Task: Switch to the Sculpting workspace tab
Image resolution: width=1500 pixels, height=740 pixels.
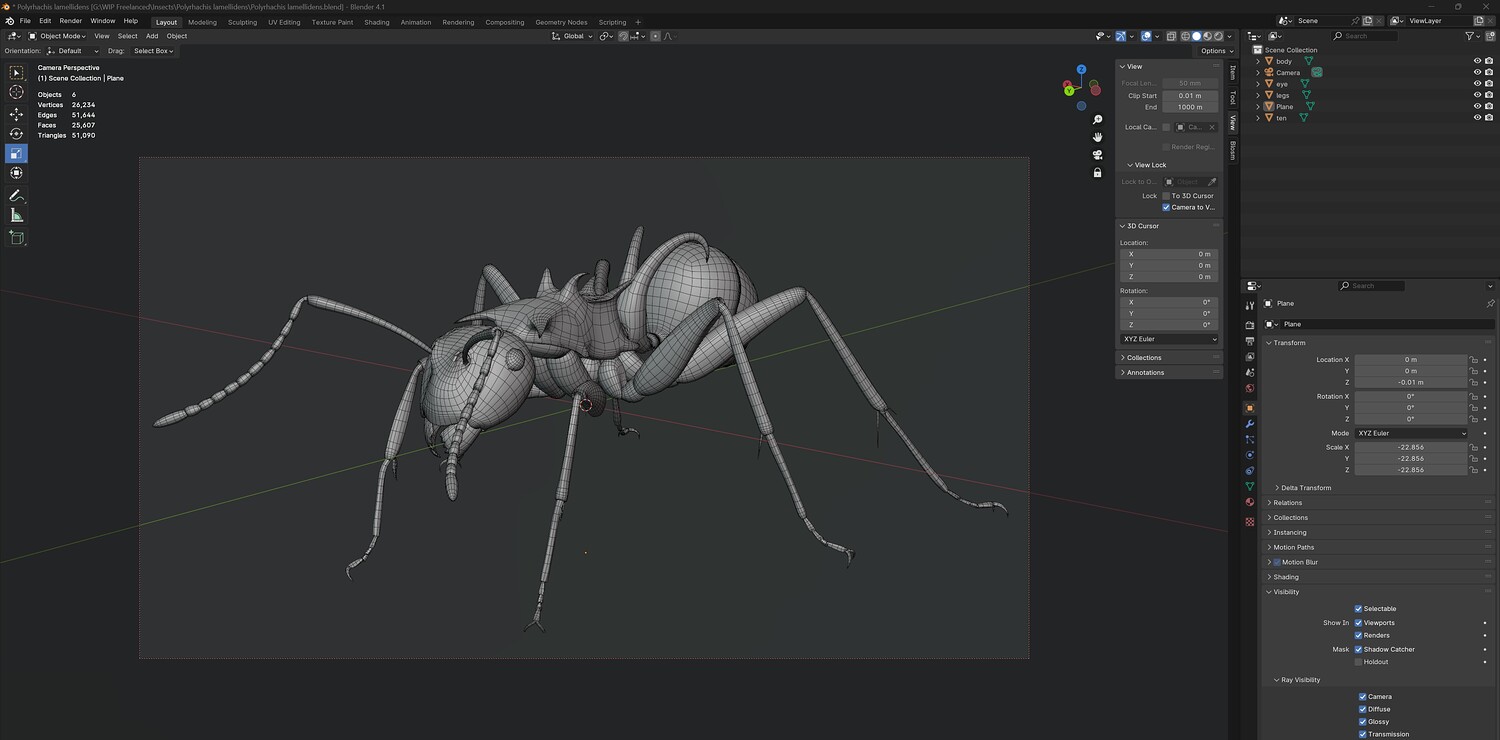Action: (x=242, y=22)
